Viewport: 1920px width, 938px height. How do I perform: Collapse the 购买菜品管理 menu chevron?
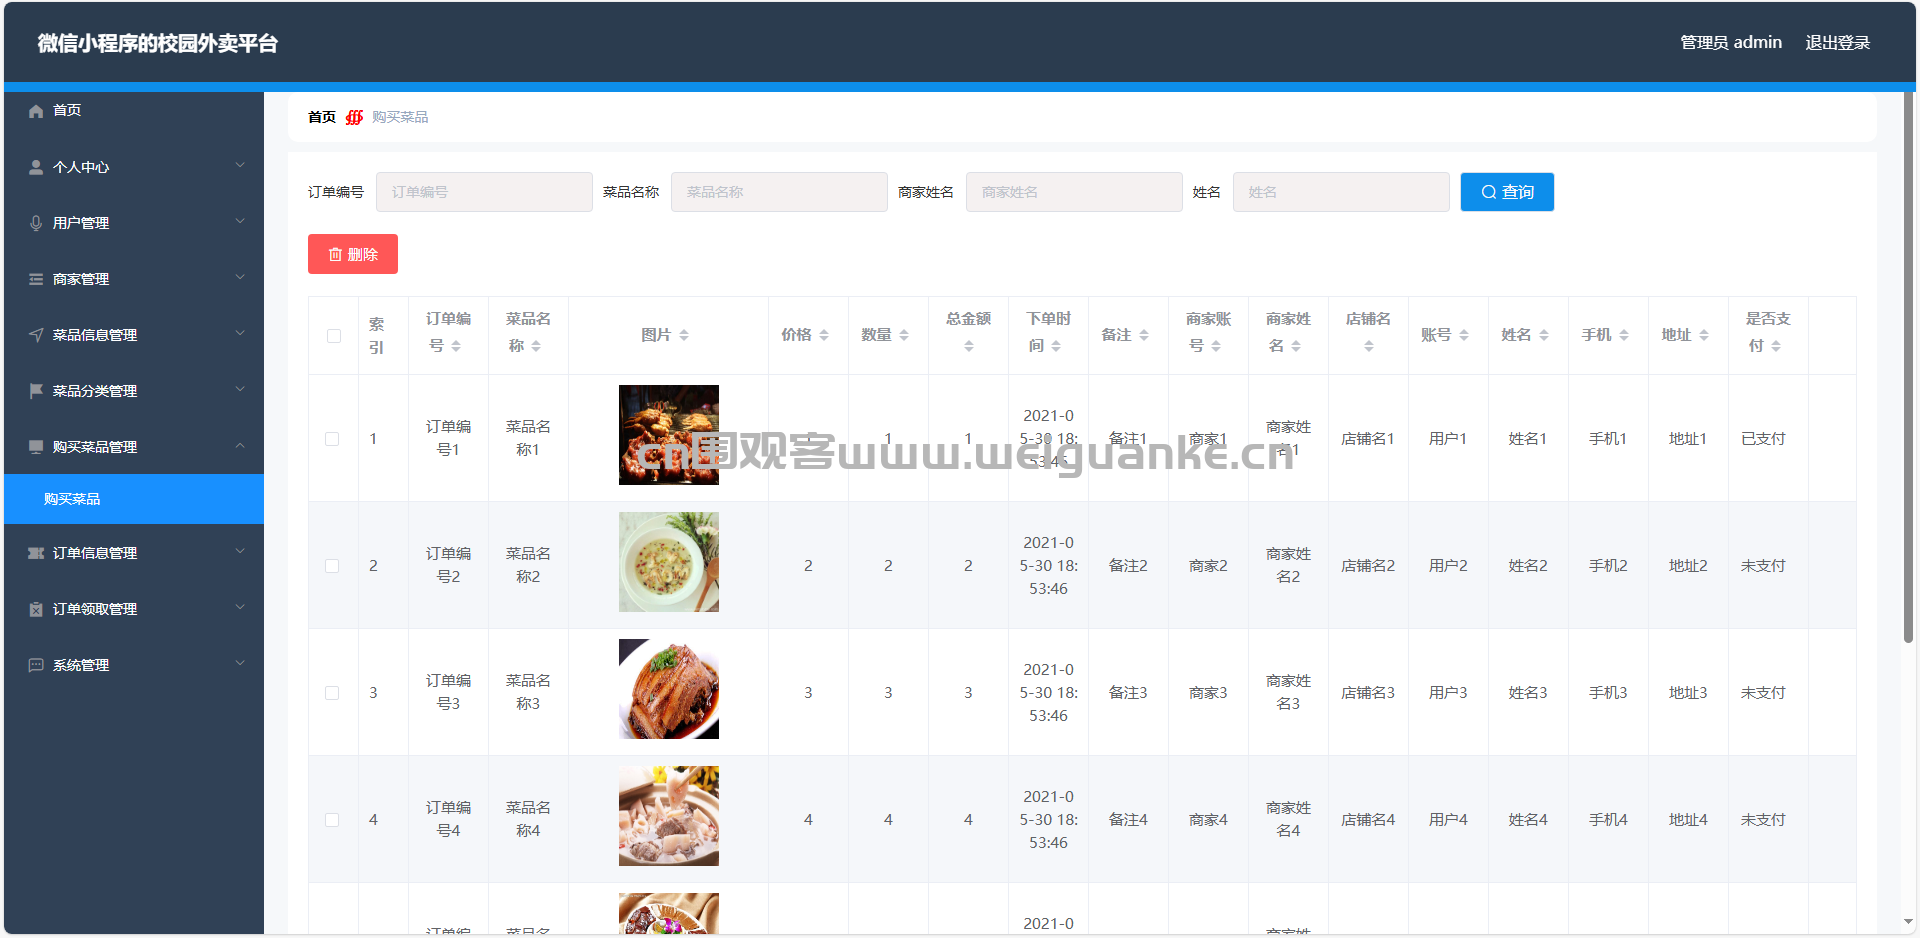pyautogui.click(x=240, y=446)
